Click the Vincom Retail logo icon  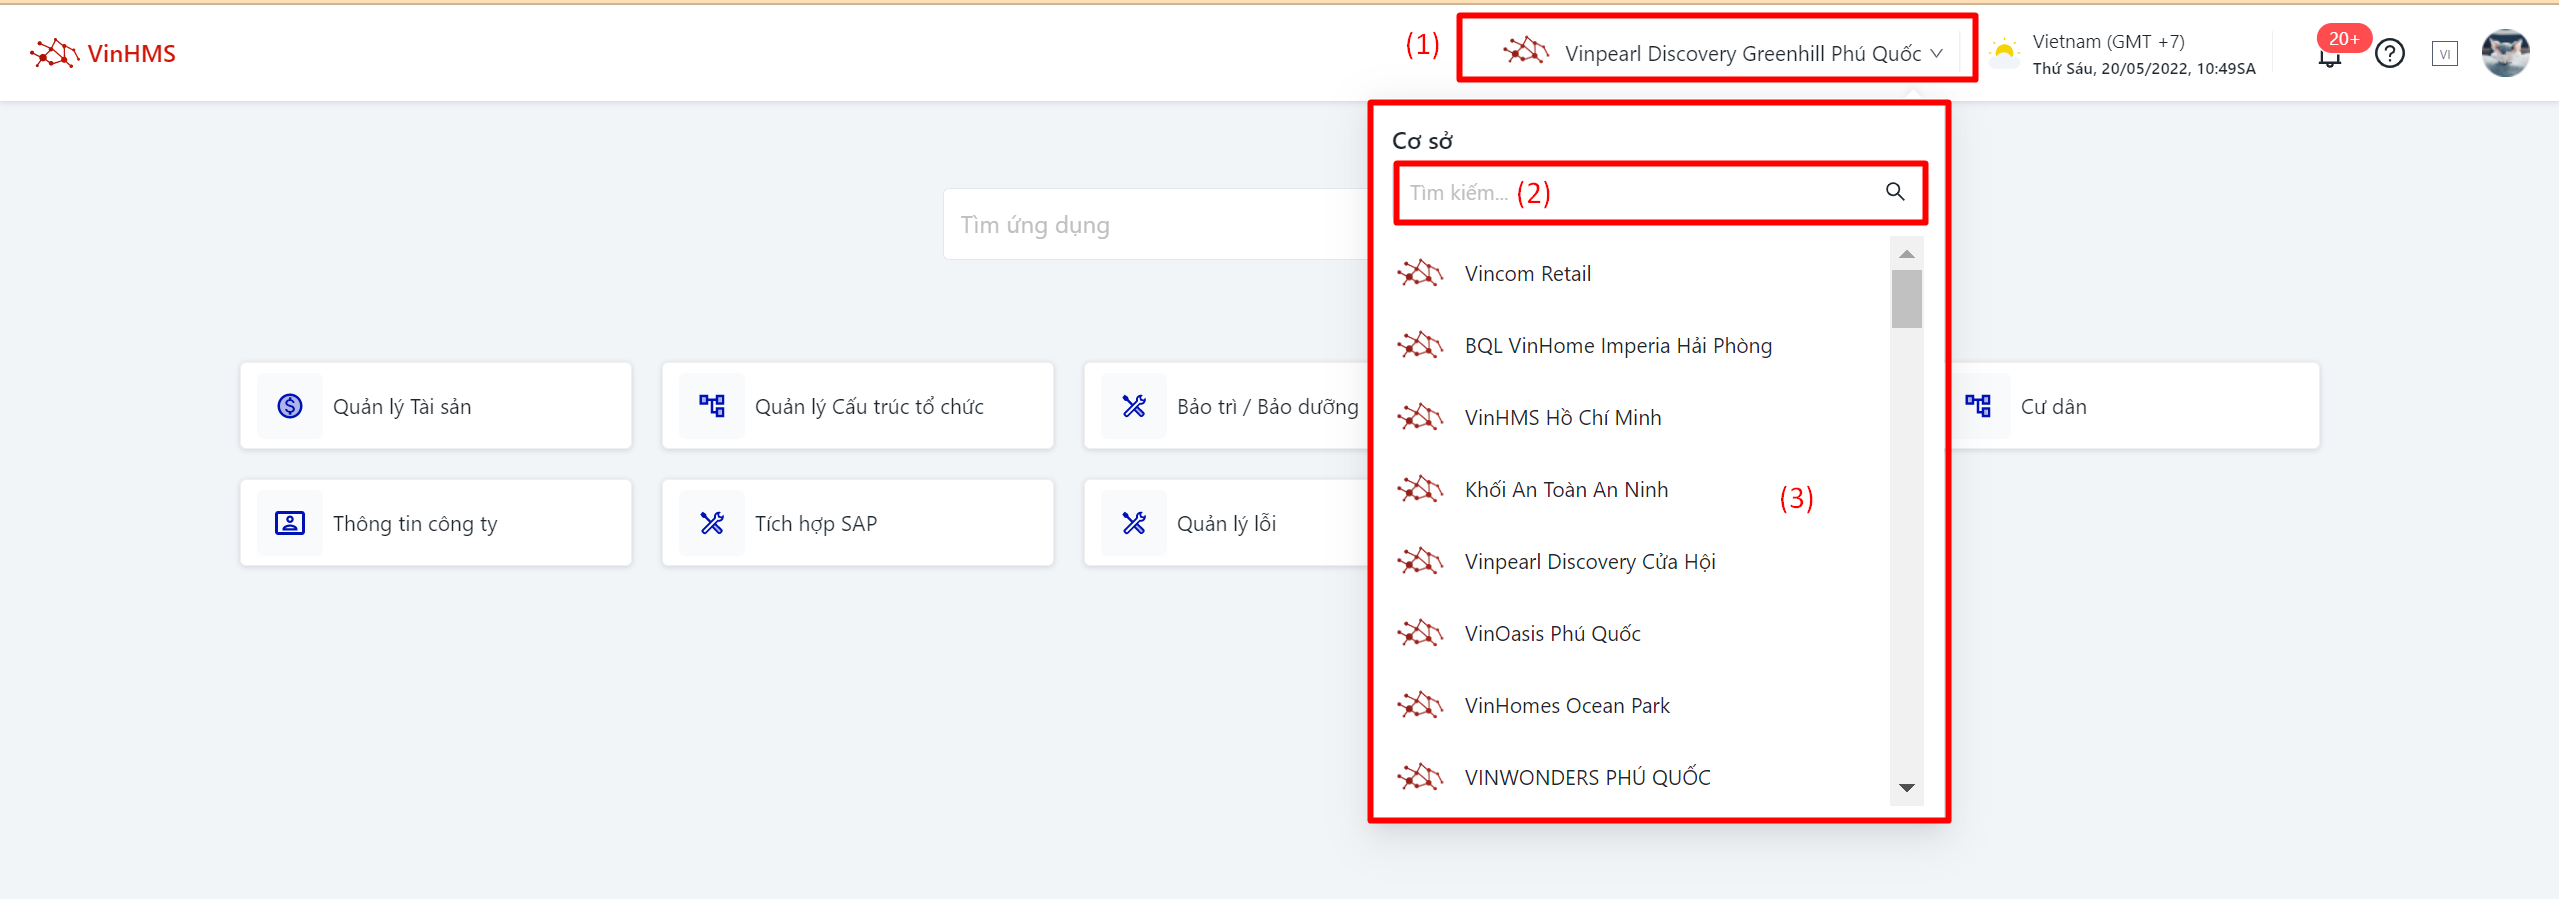(1420, 273)
